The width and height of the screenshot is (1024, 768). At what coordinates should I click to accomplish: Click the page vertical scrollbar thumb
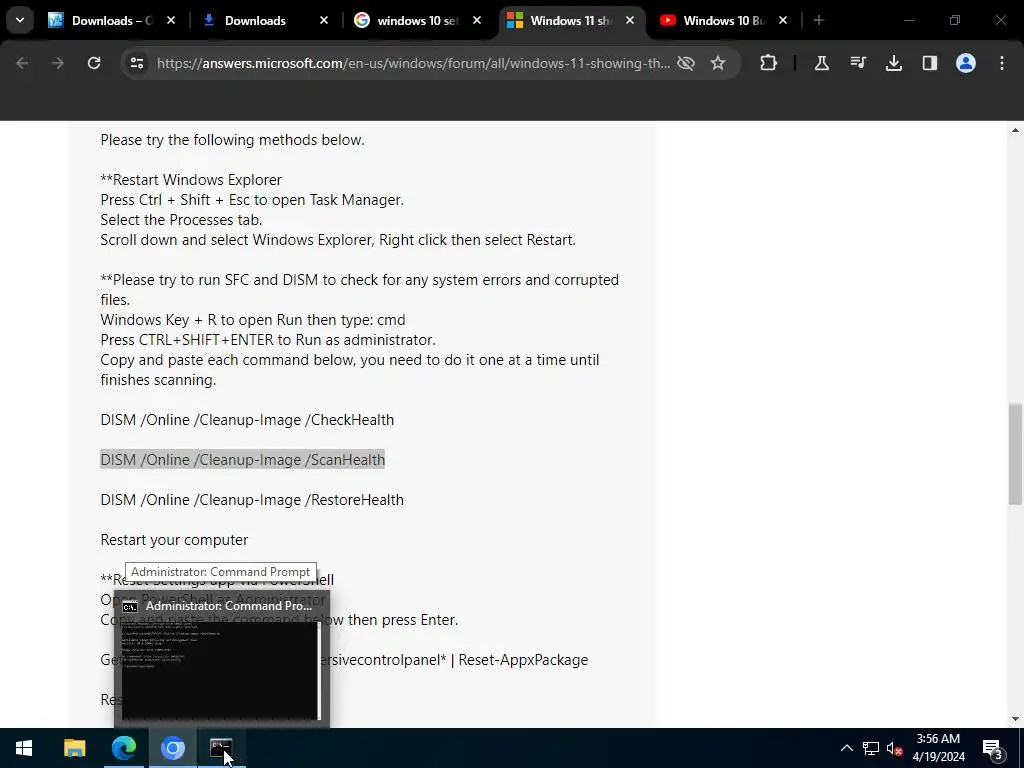1015,455
